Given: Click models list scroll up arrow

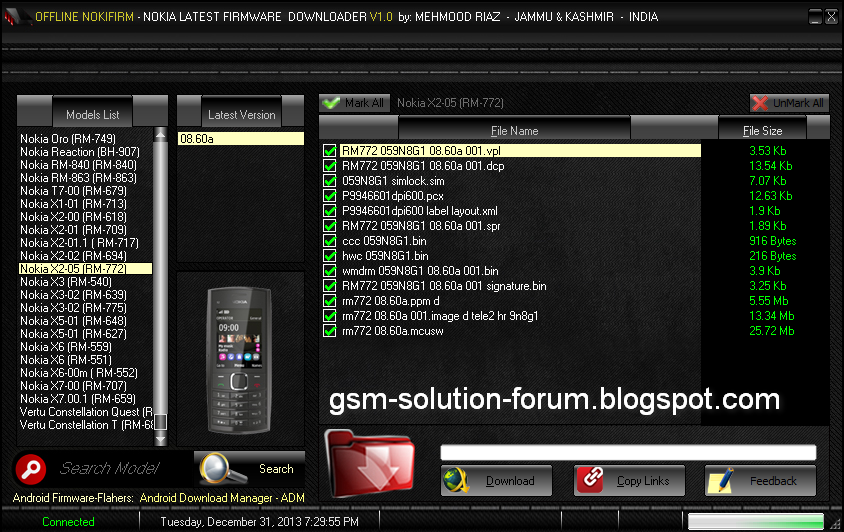Looking at the screenshot, I should point(160,135).
